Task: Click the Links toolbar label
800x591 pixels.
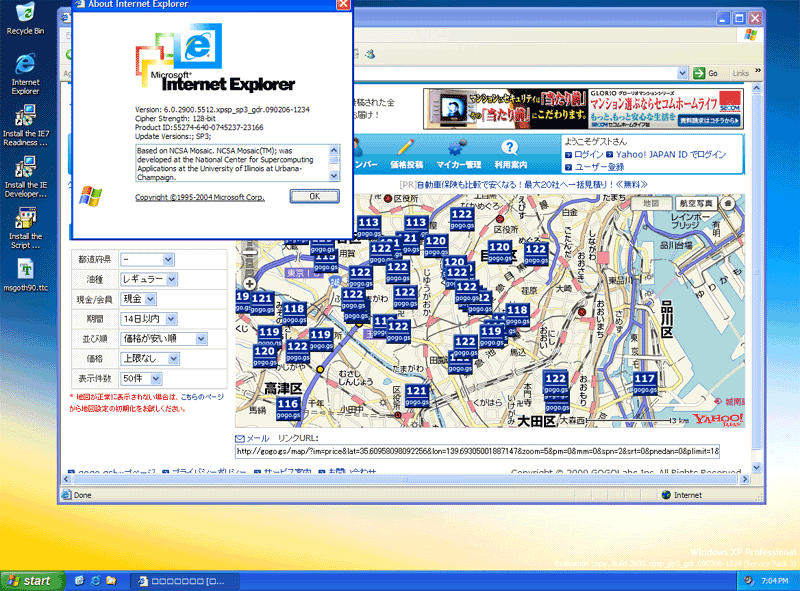Action: (740, 73)
